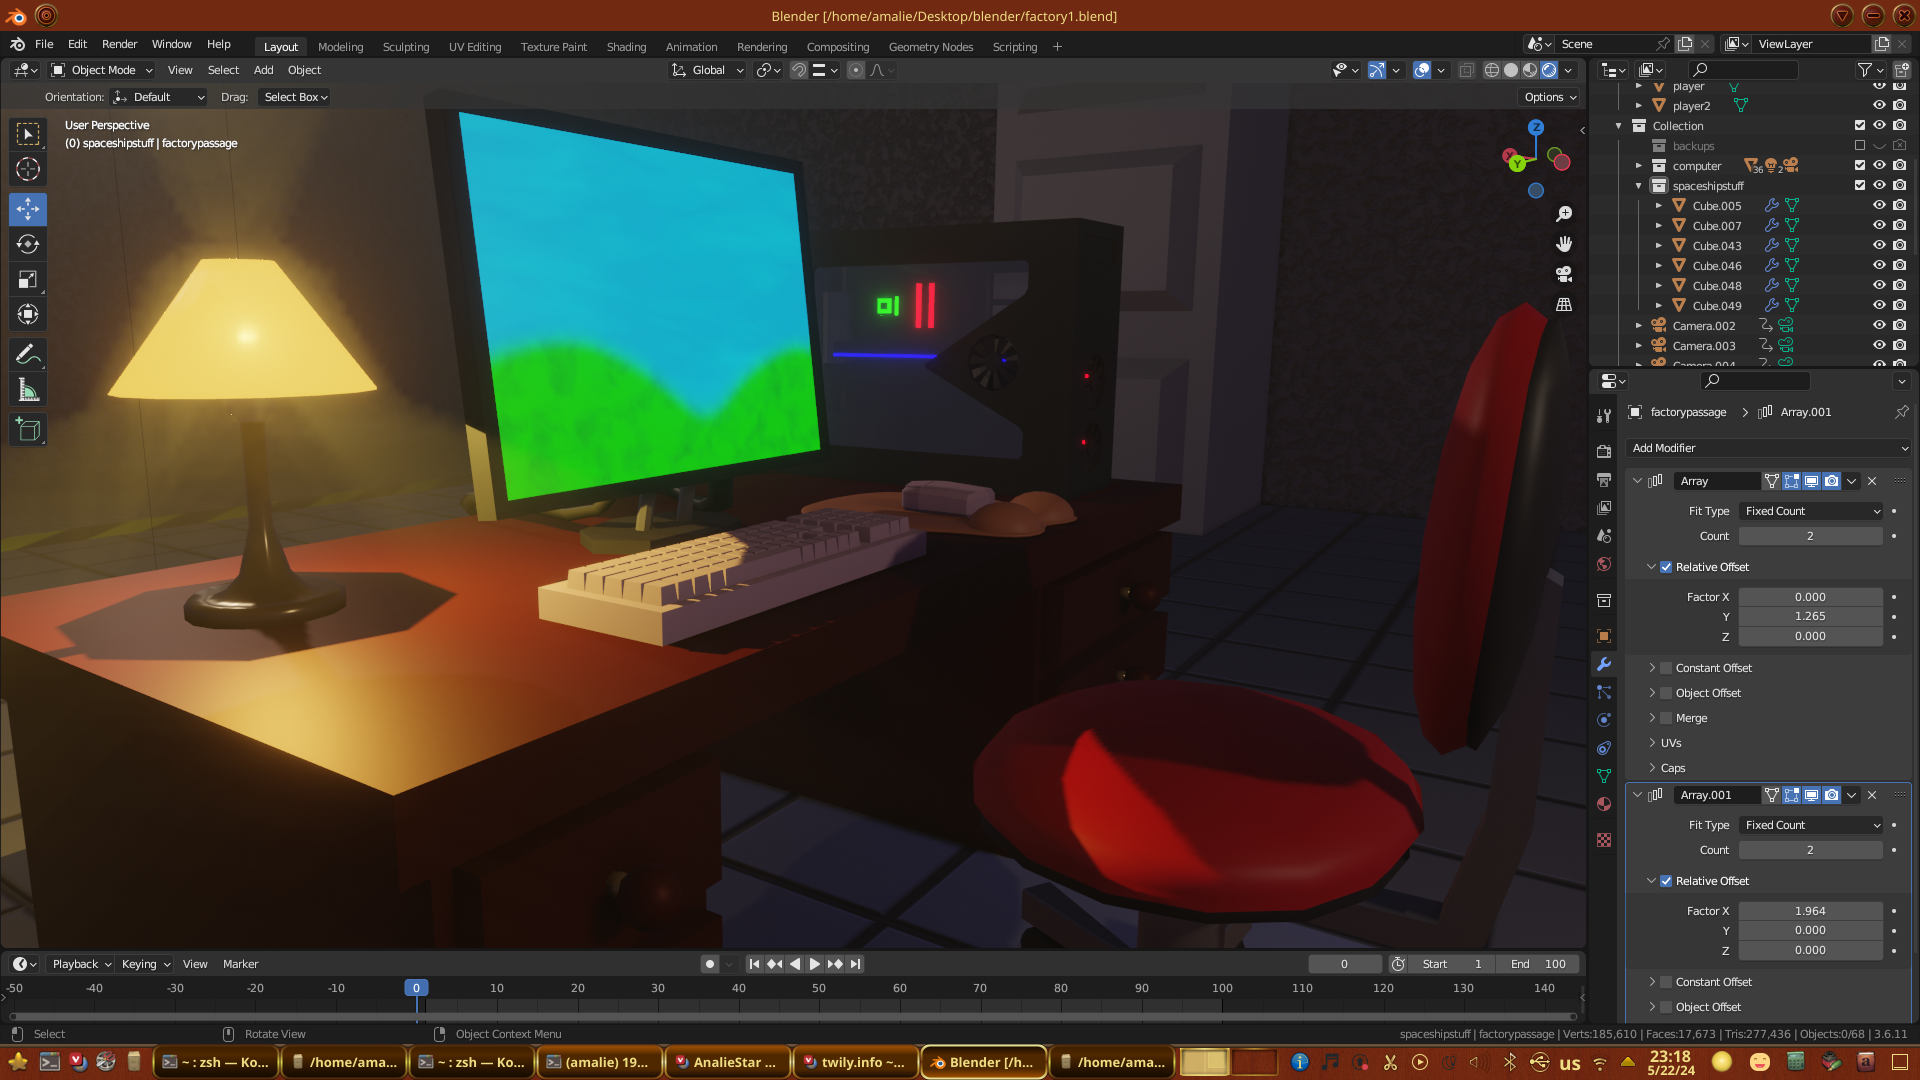The width and height of the screenshot is (1920, 1080).
Task: Click frame 50 on the timeline
Action: 819,988
